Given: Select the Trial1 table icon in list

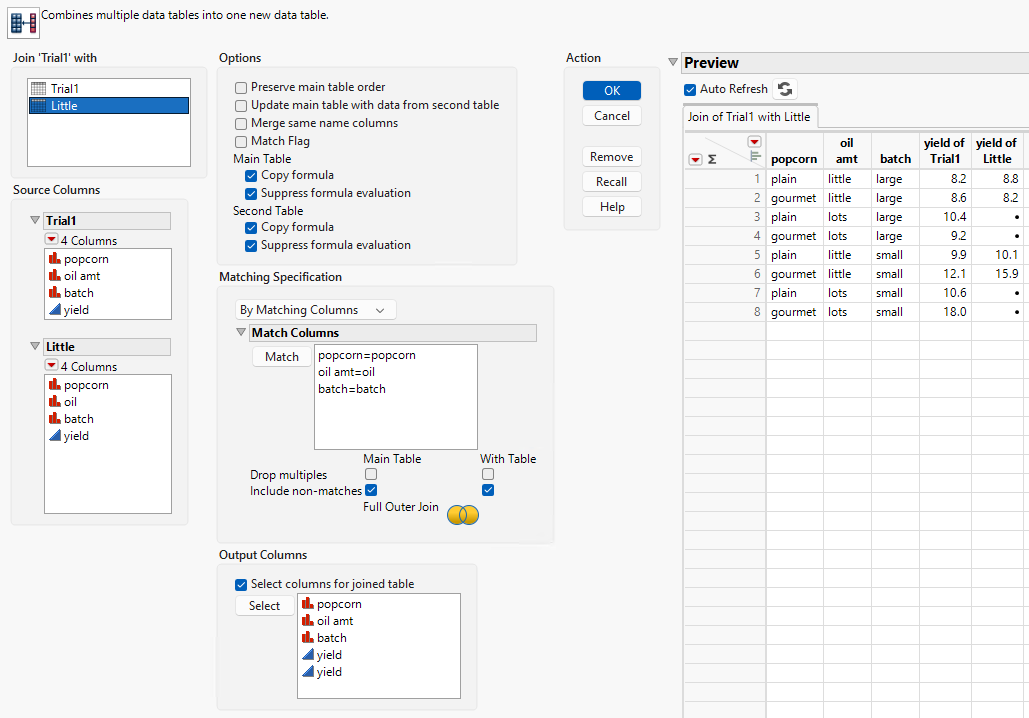Looking at the screenshot, I should pyautogui.click(x=39, y=89).
